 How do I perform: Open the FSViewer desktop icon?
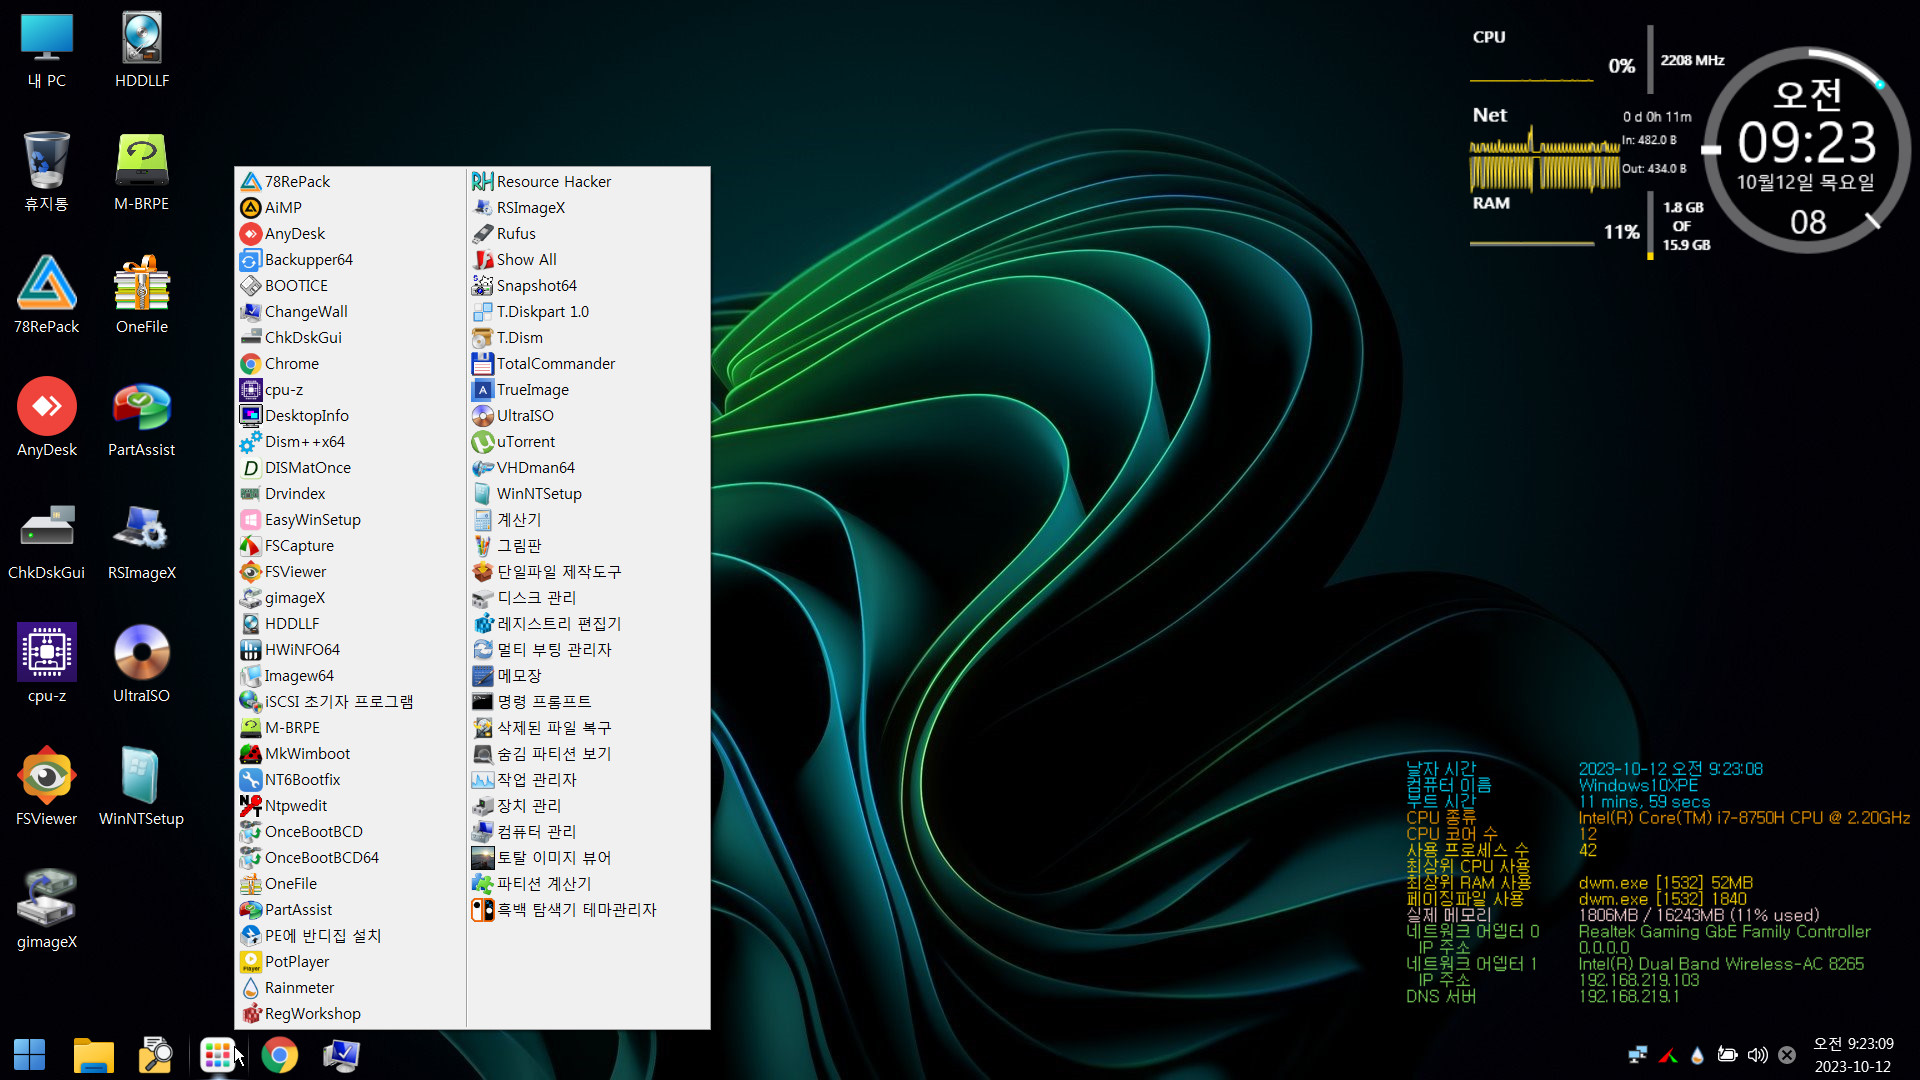tap(46, 788)
